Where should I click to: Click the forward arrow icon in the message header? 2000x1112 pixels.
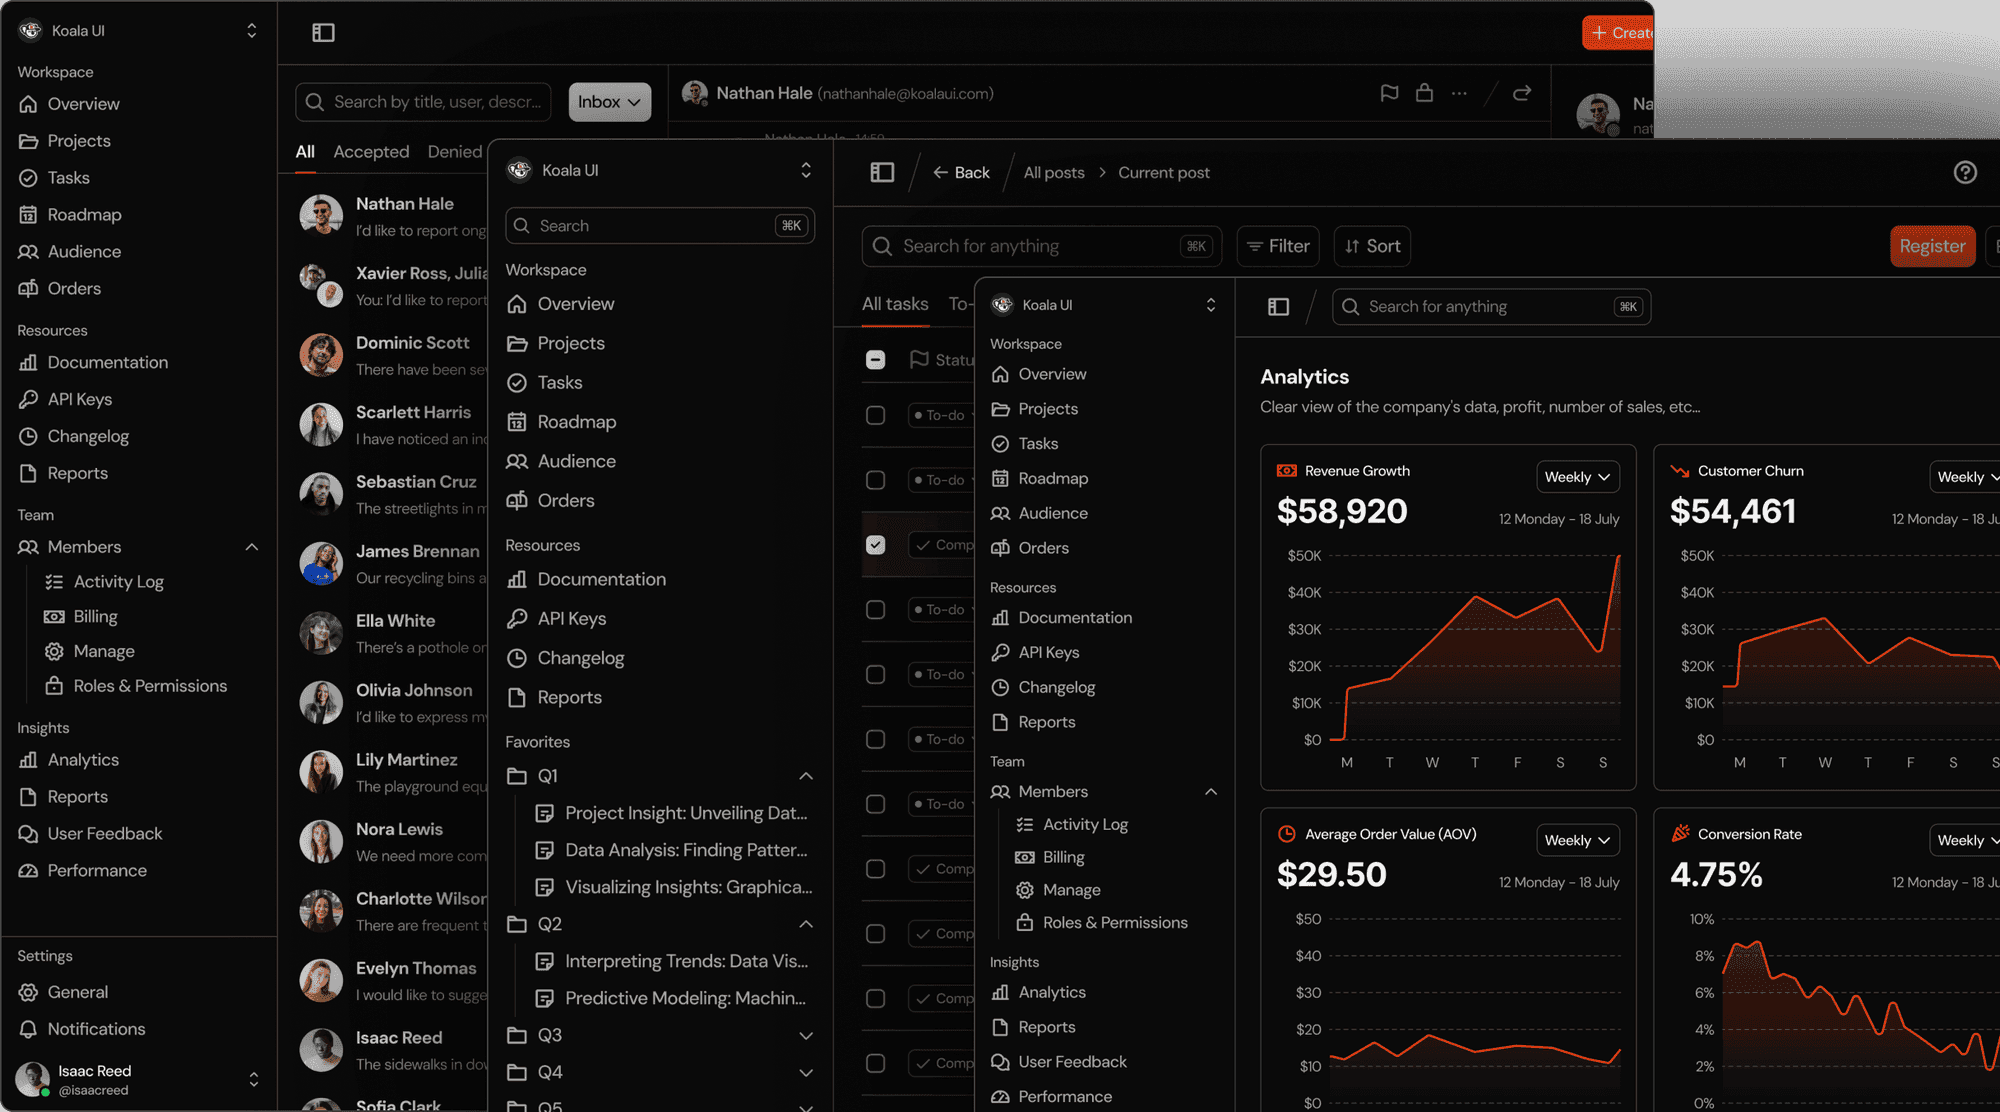click(1522, 93)
